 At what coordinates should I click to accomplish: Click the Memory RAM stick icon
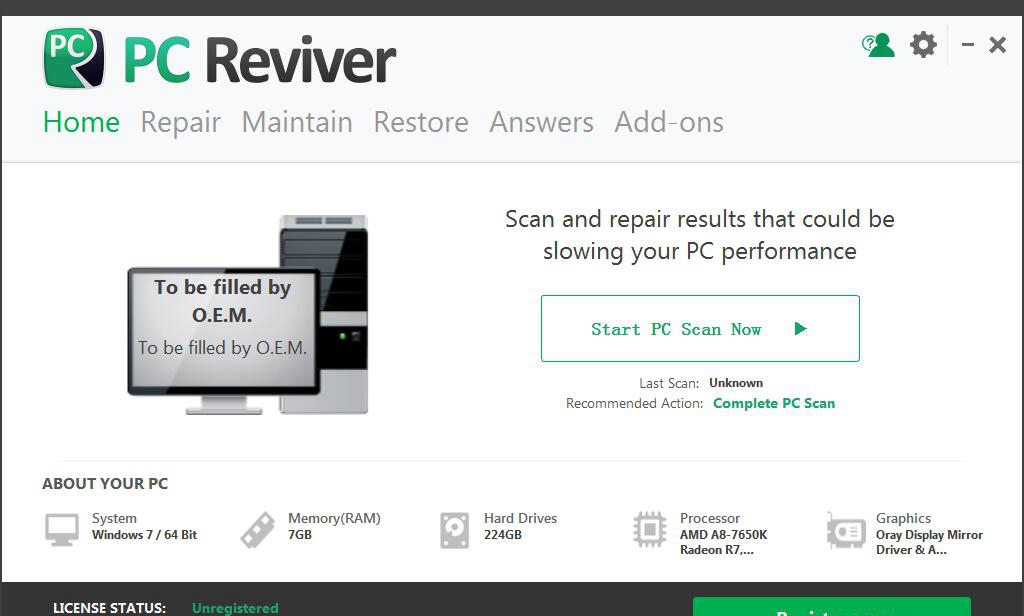257,530
